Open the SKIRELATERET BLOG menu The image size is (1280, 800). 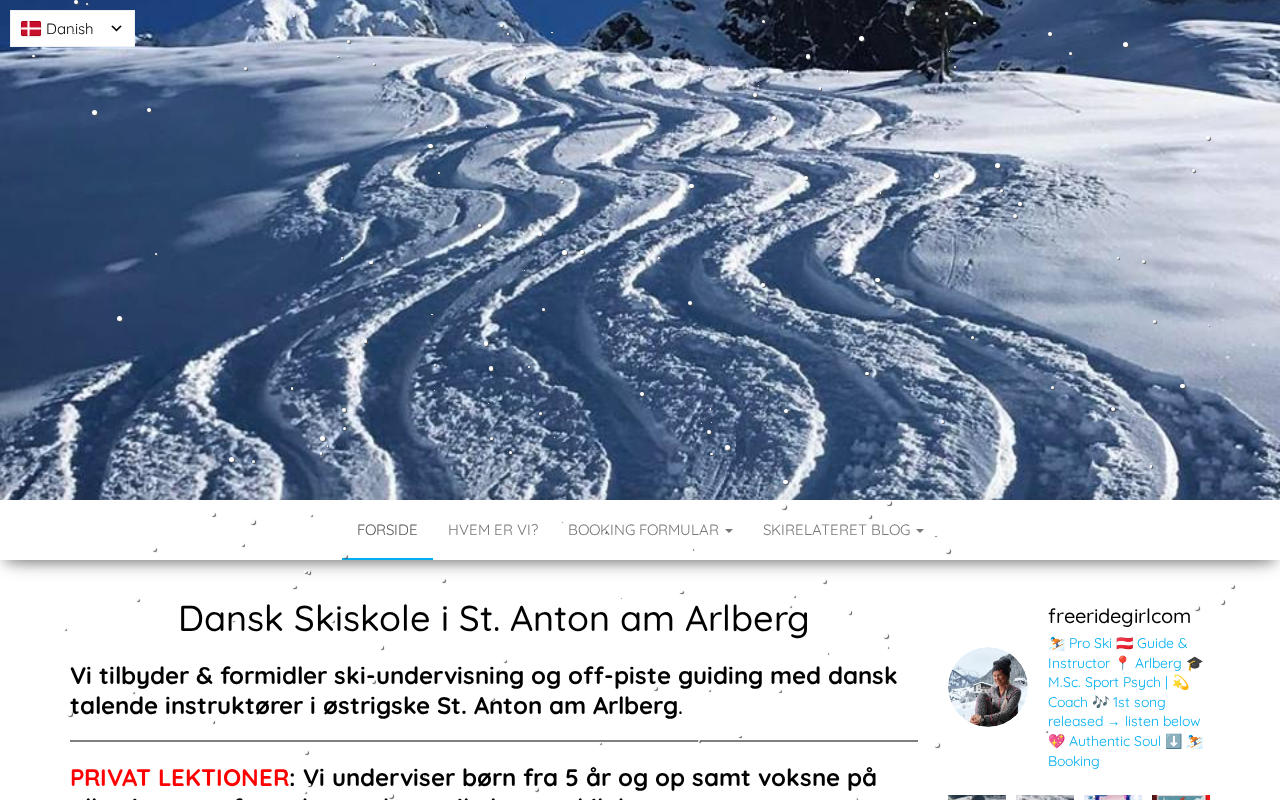[843, 530]
